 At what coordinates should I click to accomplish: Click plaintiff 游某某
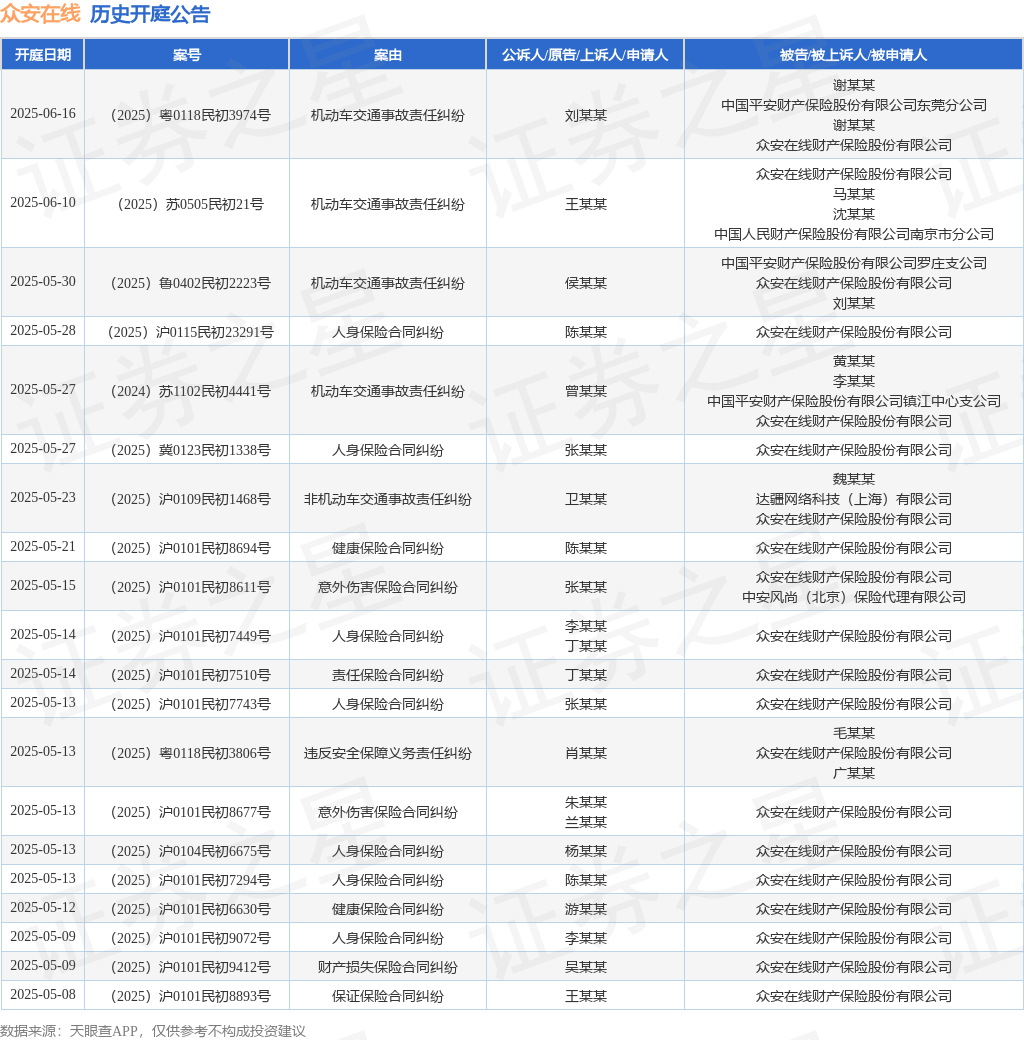click(x=586, y=910)
